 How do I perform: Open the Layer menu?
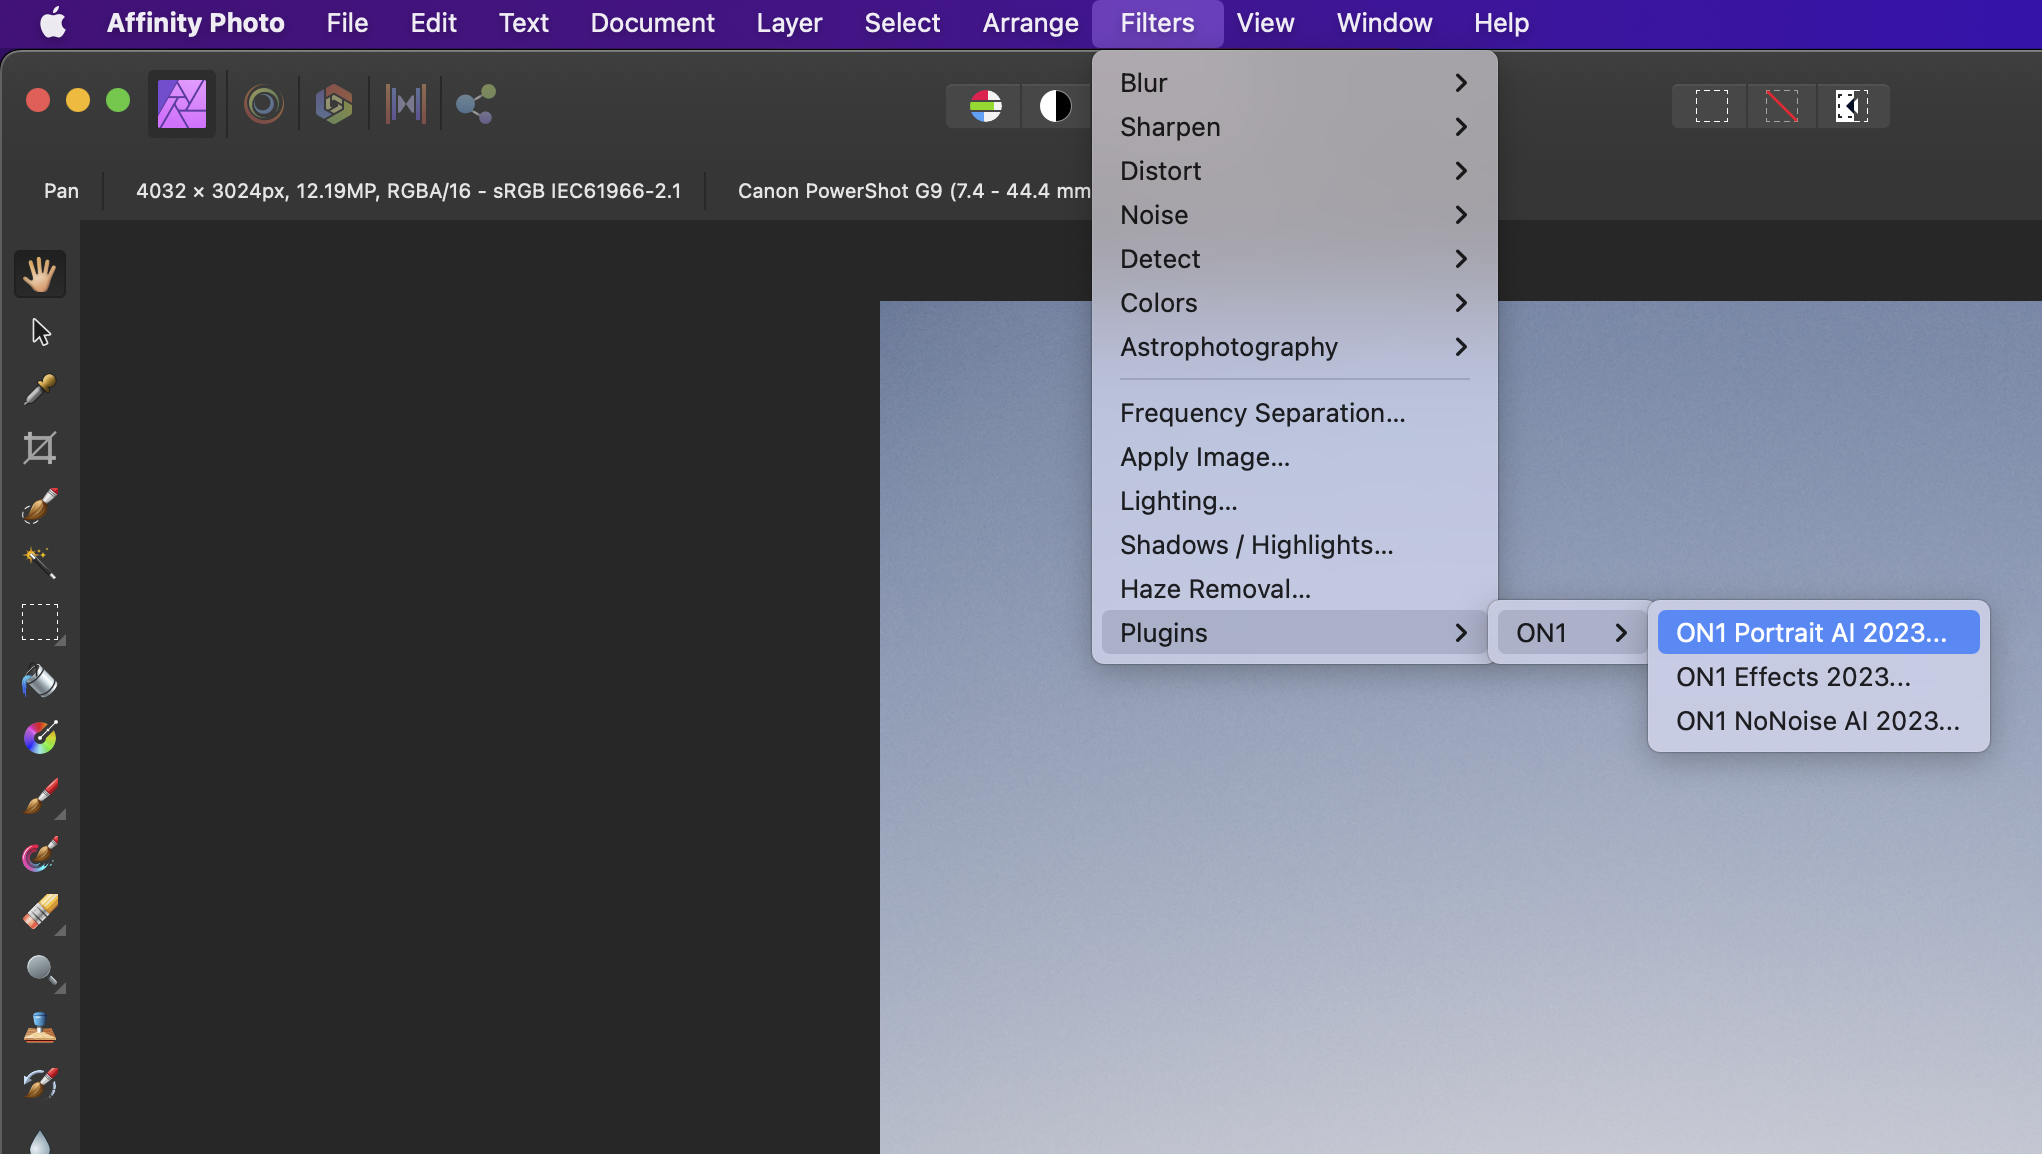point(789,23)
